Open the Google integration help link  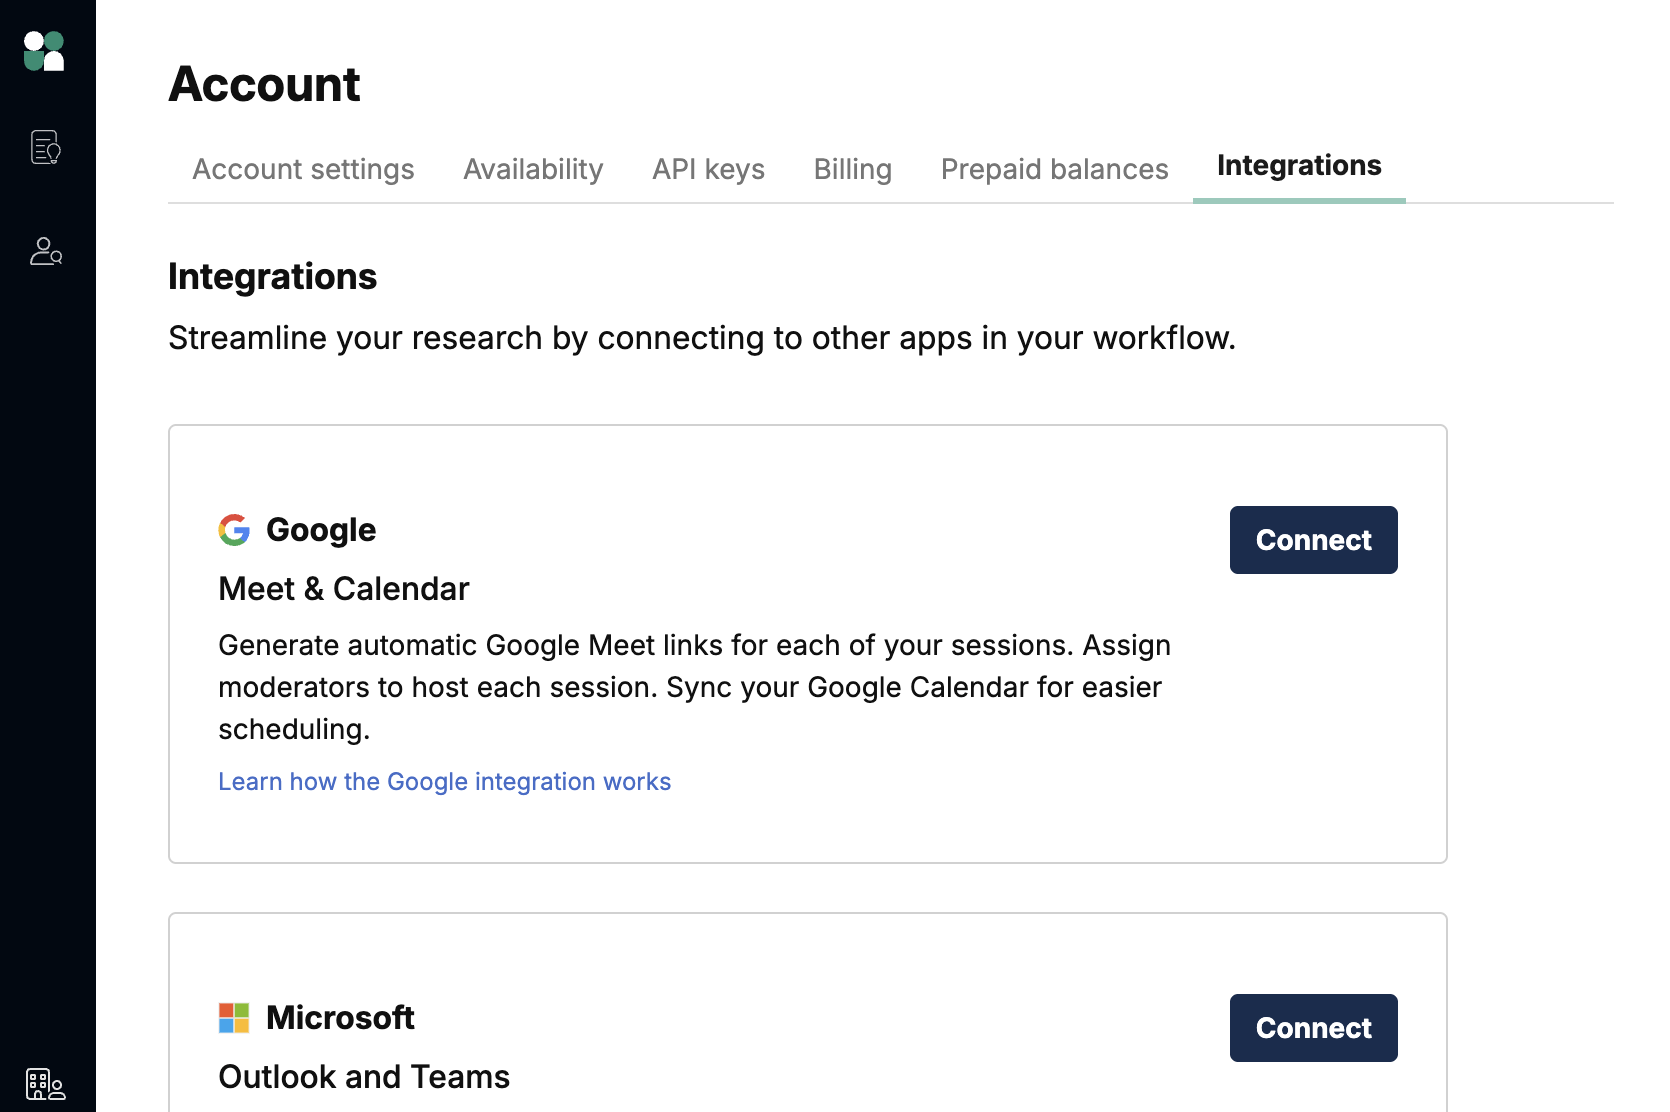[x=444, y=782]
